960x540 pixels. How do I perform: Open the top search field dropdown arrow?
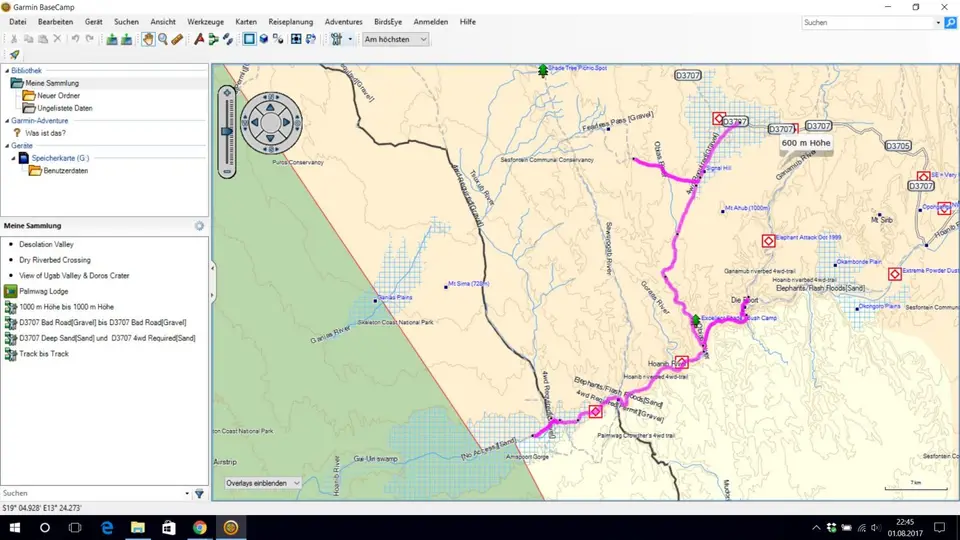click(938, 23)
